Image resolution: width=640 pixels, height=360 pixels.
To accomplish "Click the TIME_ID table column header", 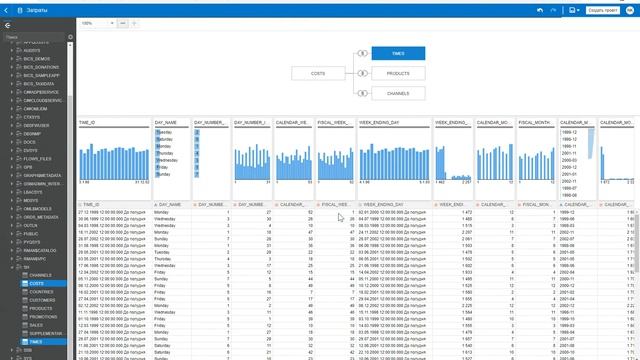I will click(x=114, y=204).
